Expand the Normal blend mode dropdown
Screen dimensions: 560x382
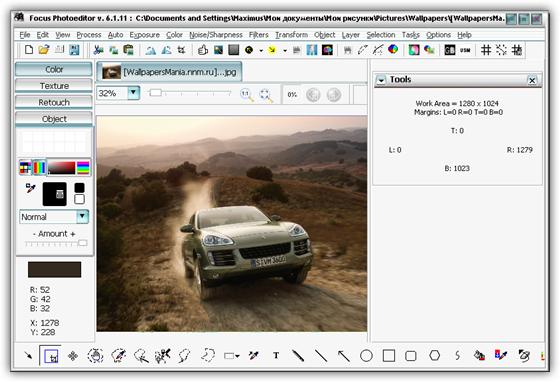82,216
